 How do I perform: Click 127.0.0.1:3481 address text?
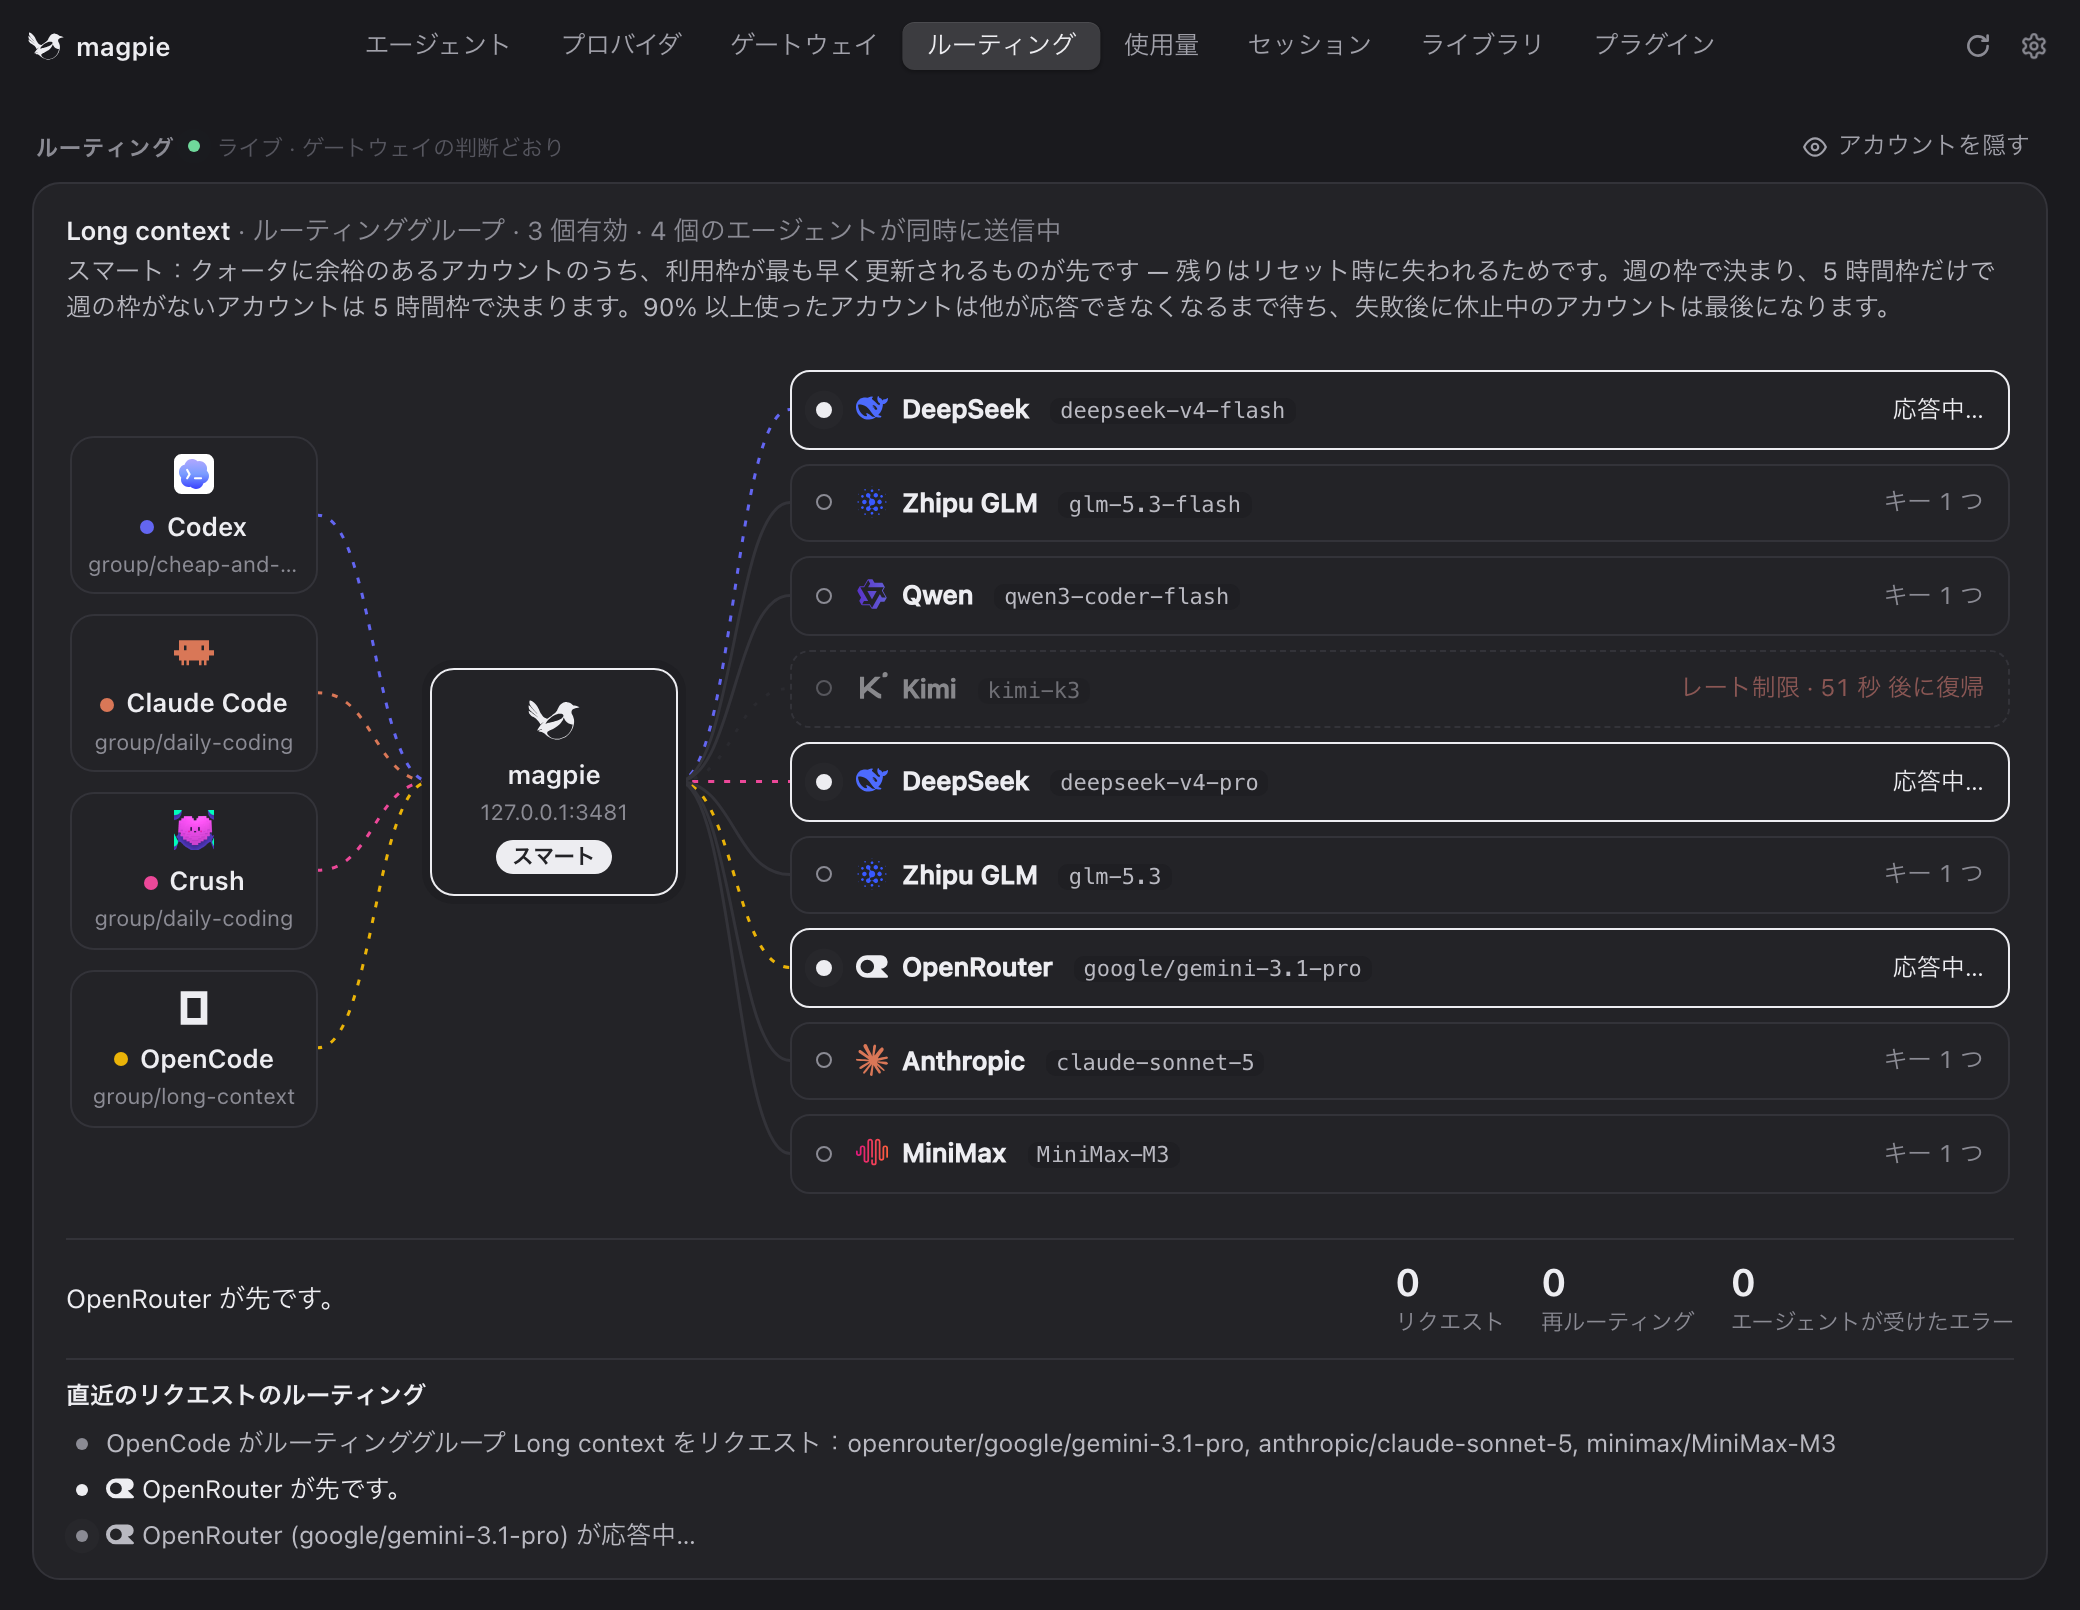(553, 812)
